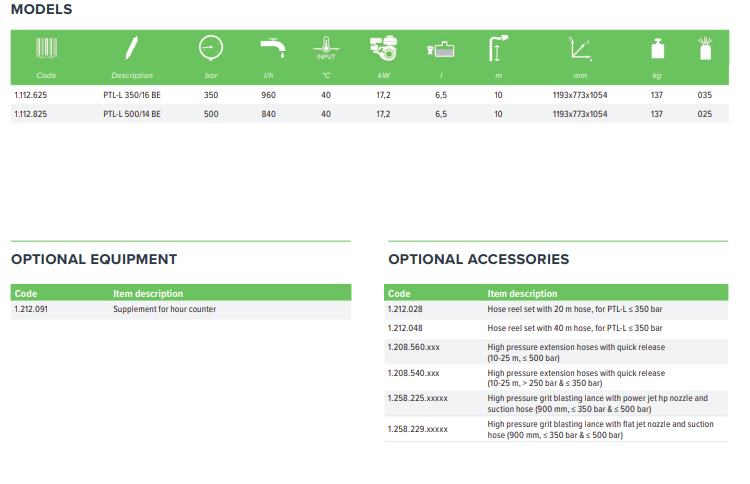
Task: Select hour counter code 1.212.091
Action: coord(30,310)
